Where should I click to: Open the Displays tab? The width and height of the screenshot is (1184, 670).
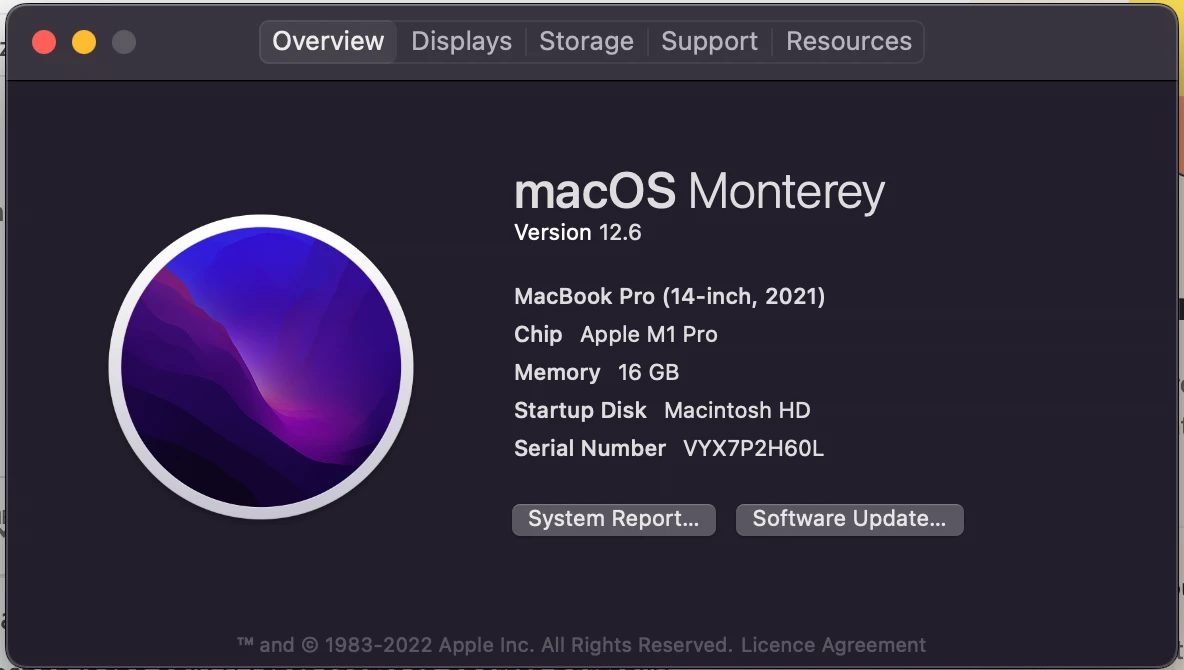point(461,42)
